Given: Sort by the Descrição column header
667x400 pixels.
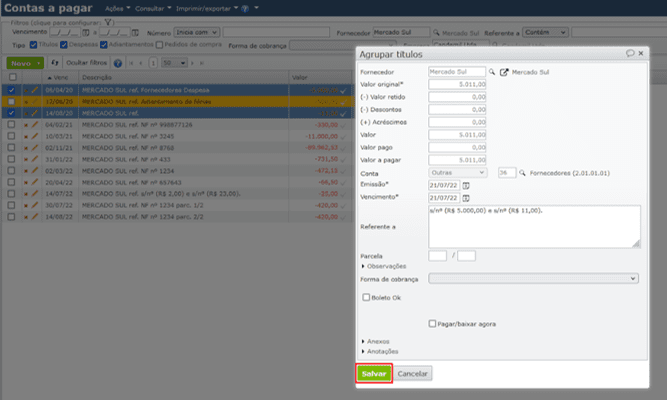Looking at the screenshot, I should pyautogui.click(x=97, y=77).
